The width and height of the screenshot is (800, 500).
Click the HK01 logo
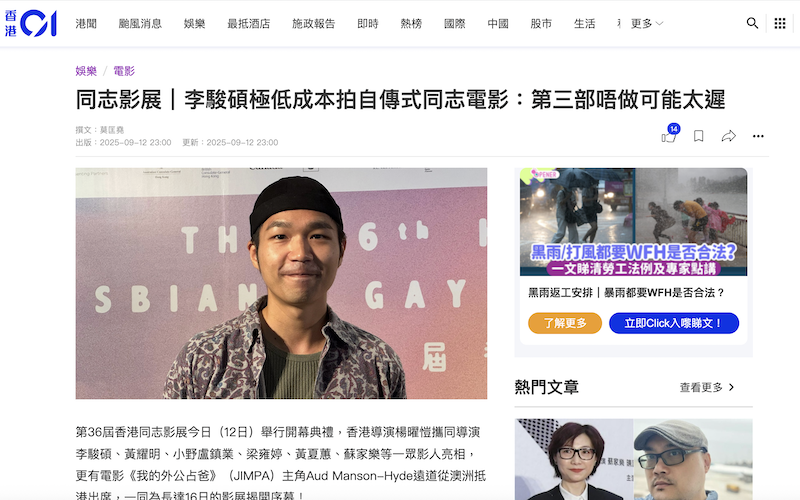pos(31,23)
